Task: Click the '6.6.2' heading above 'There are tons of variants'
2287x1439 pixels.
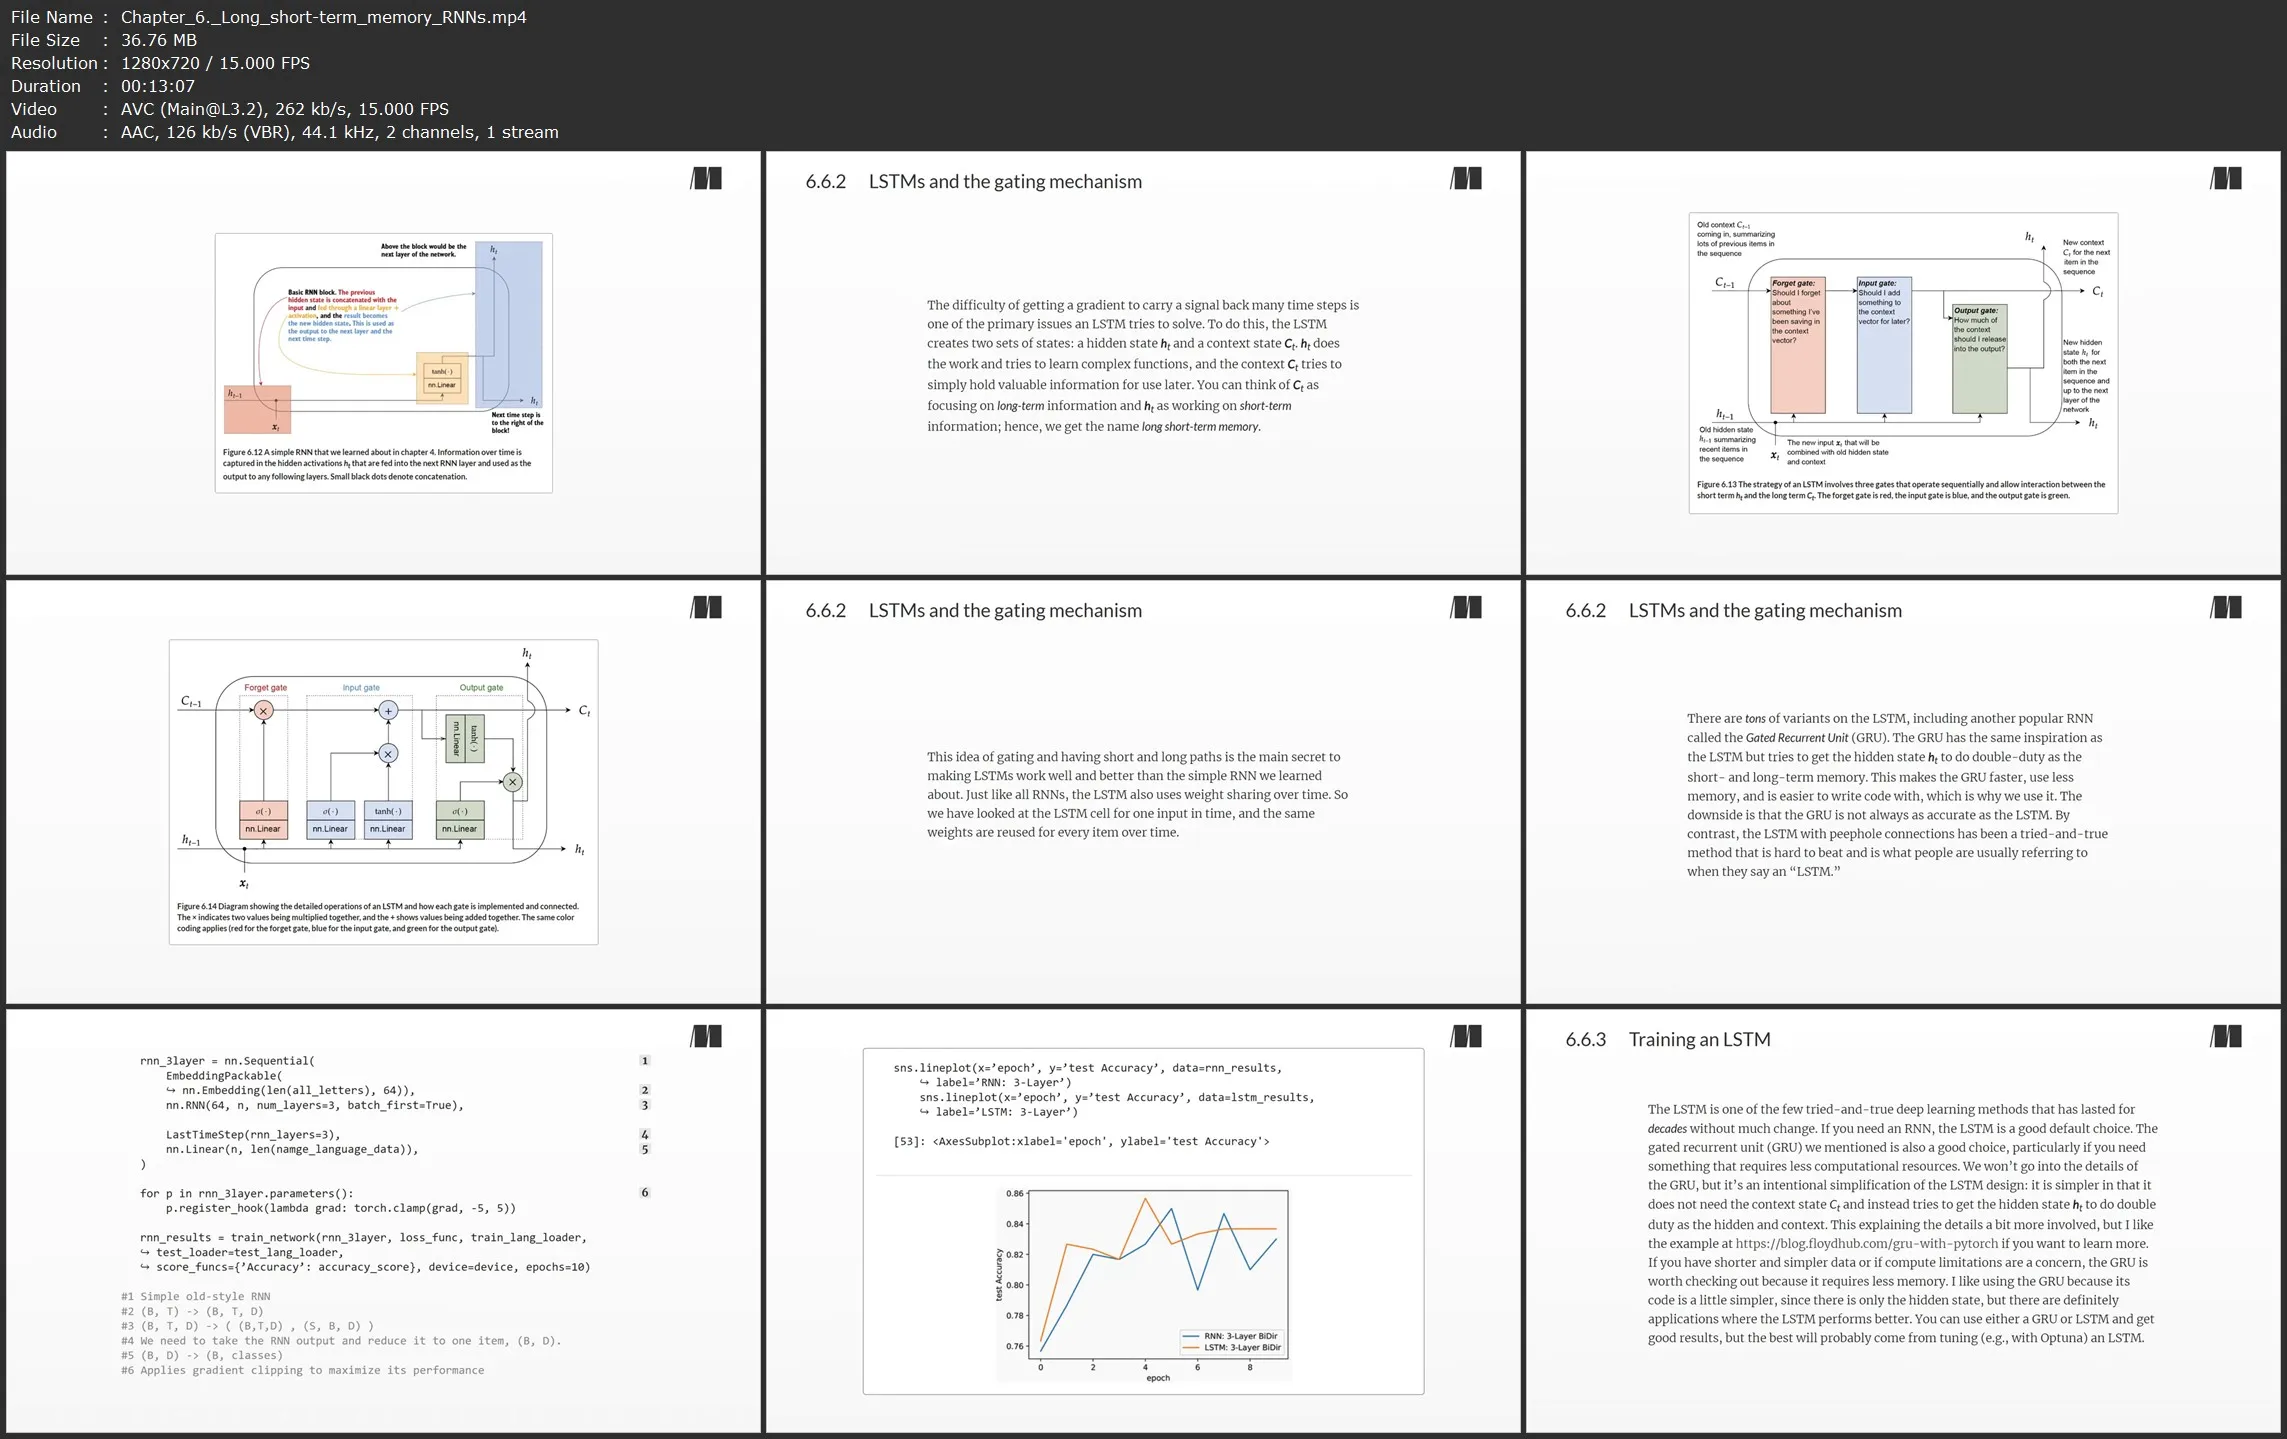Action: click(1733, 611)
